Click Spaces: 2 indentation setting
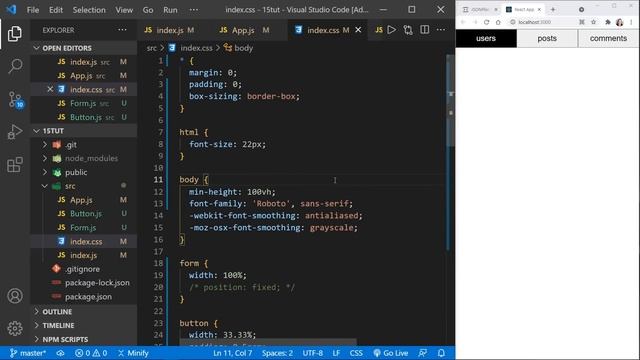The height and width of the screenshot is (360, 640). pyautogui.click(x=277, y=353)
